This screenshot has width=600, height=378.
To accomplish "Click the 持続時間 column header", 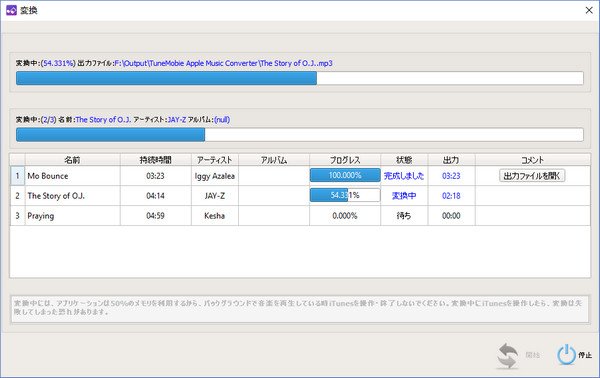I will [155, 160].
